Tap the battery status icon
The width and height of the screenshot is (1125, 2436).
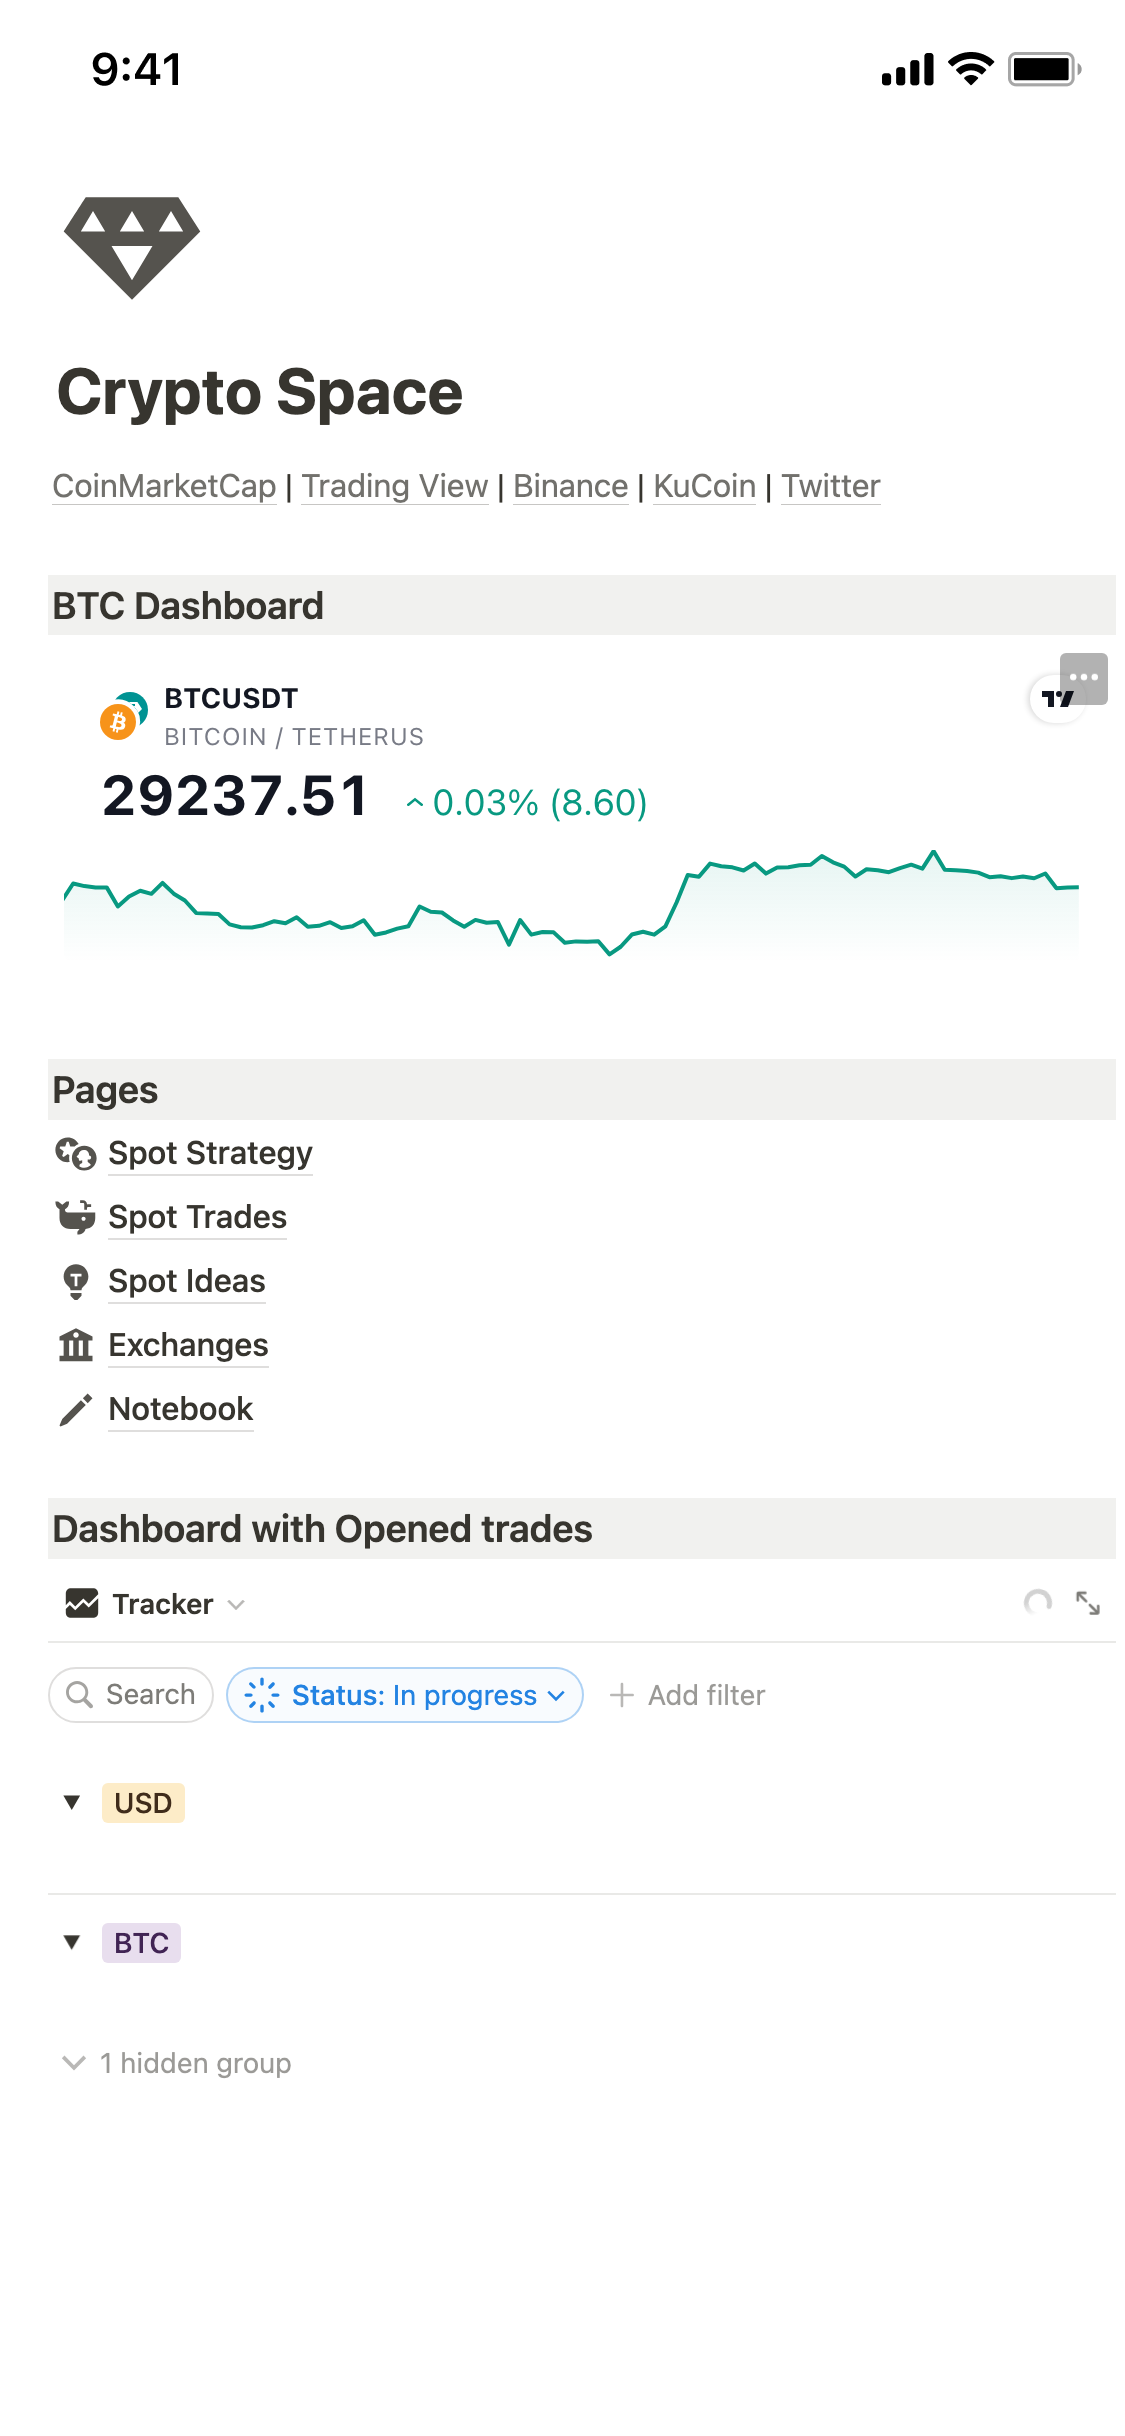pos(1045,69)
